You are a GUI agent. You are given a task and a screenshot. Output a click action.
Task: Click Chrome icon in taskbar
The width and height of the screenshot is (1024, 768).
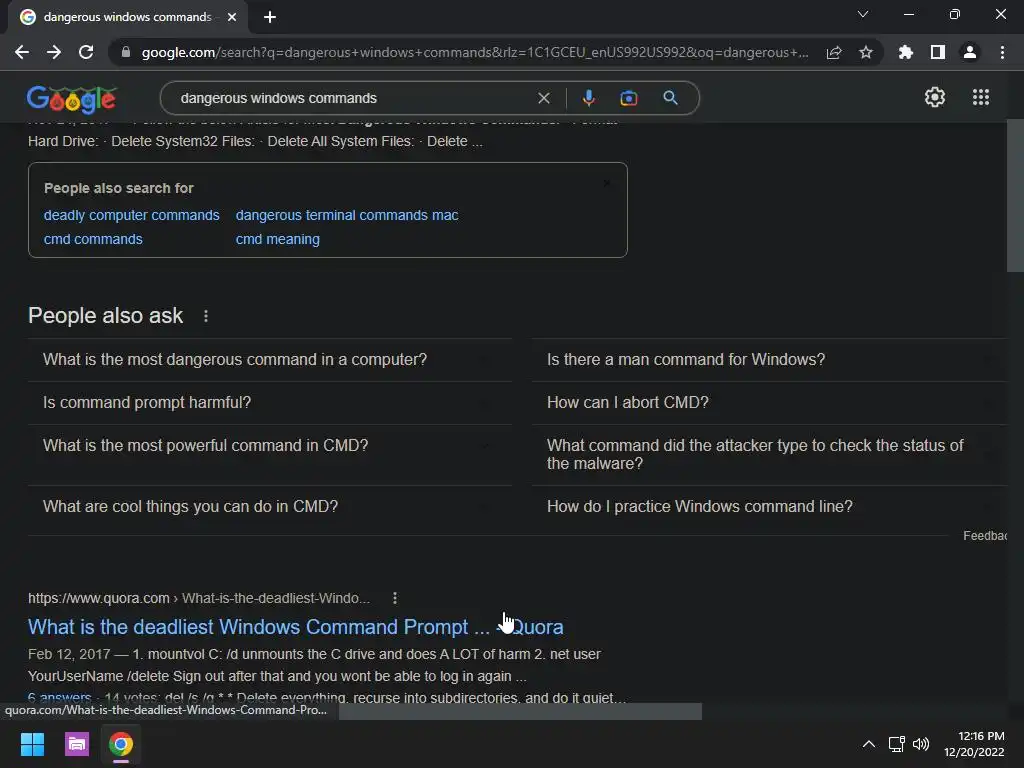click(x=121, y=744)
